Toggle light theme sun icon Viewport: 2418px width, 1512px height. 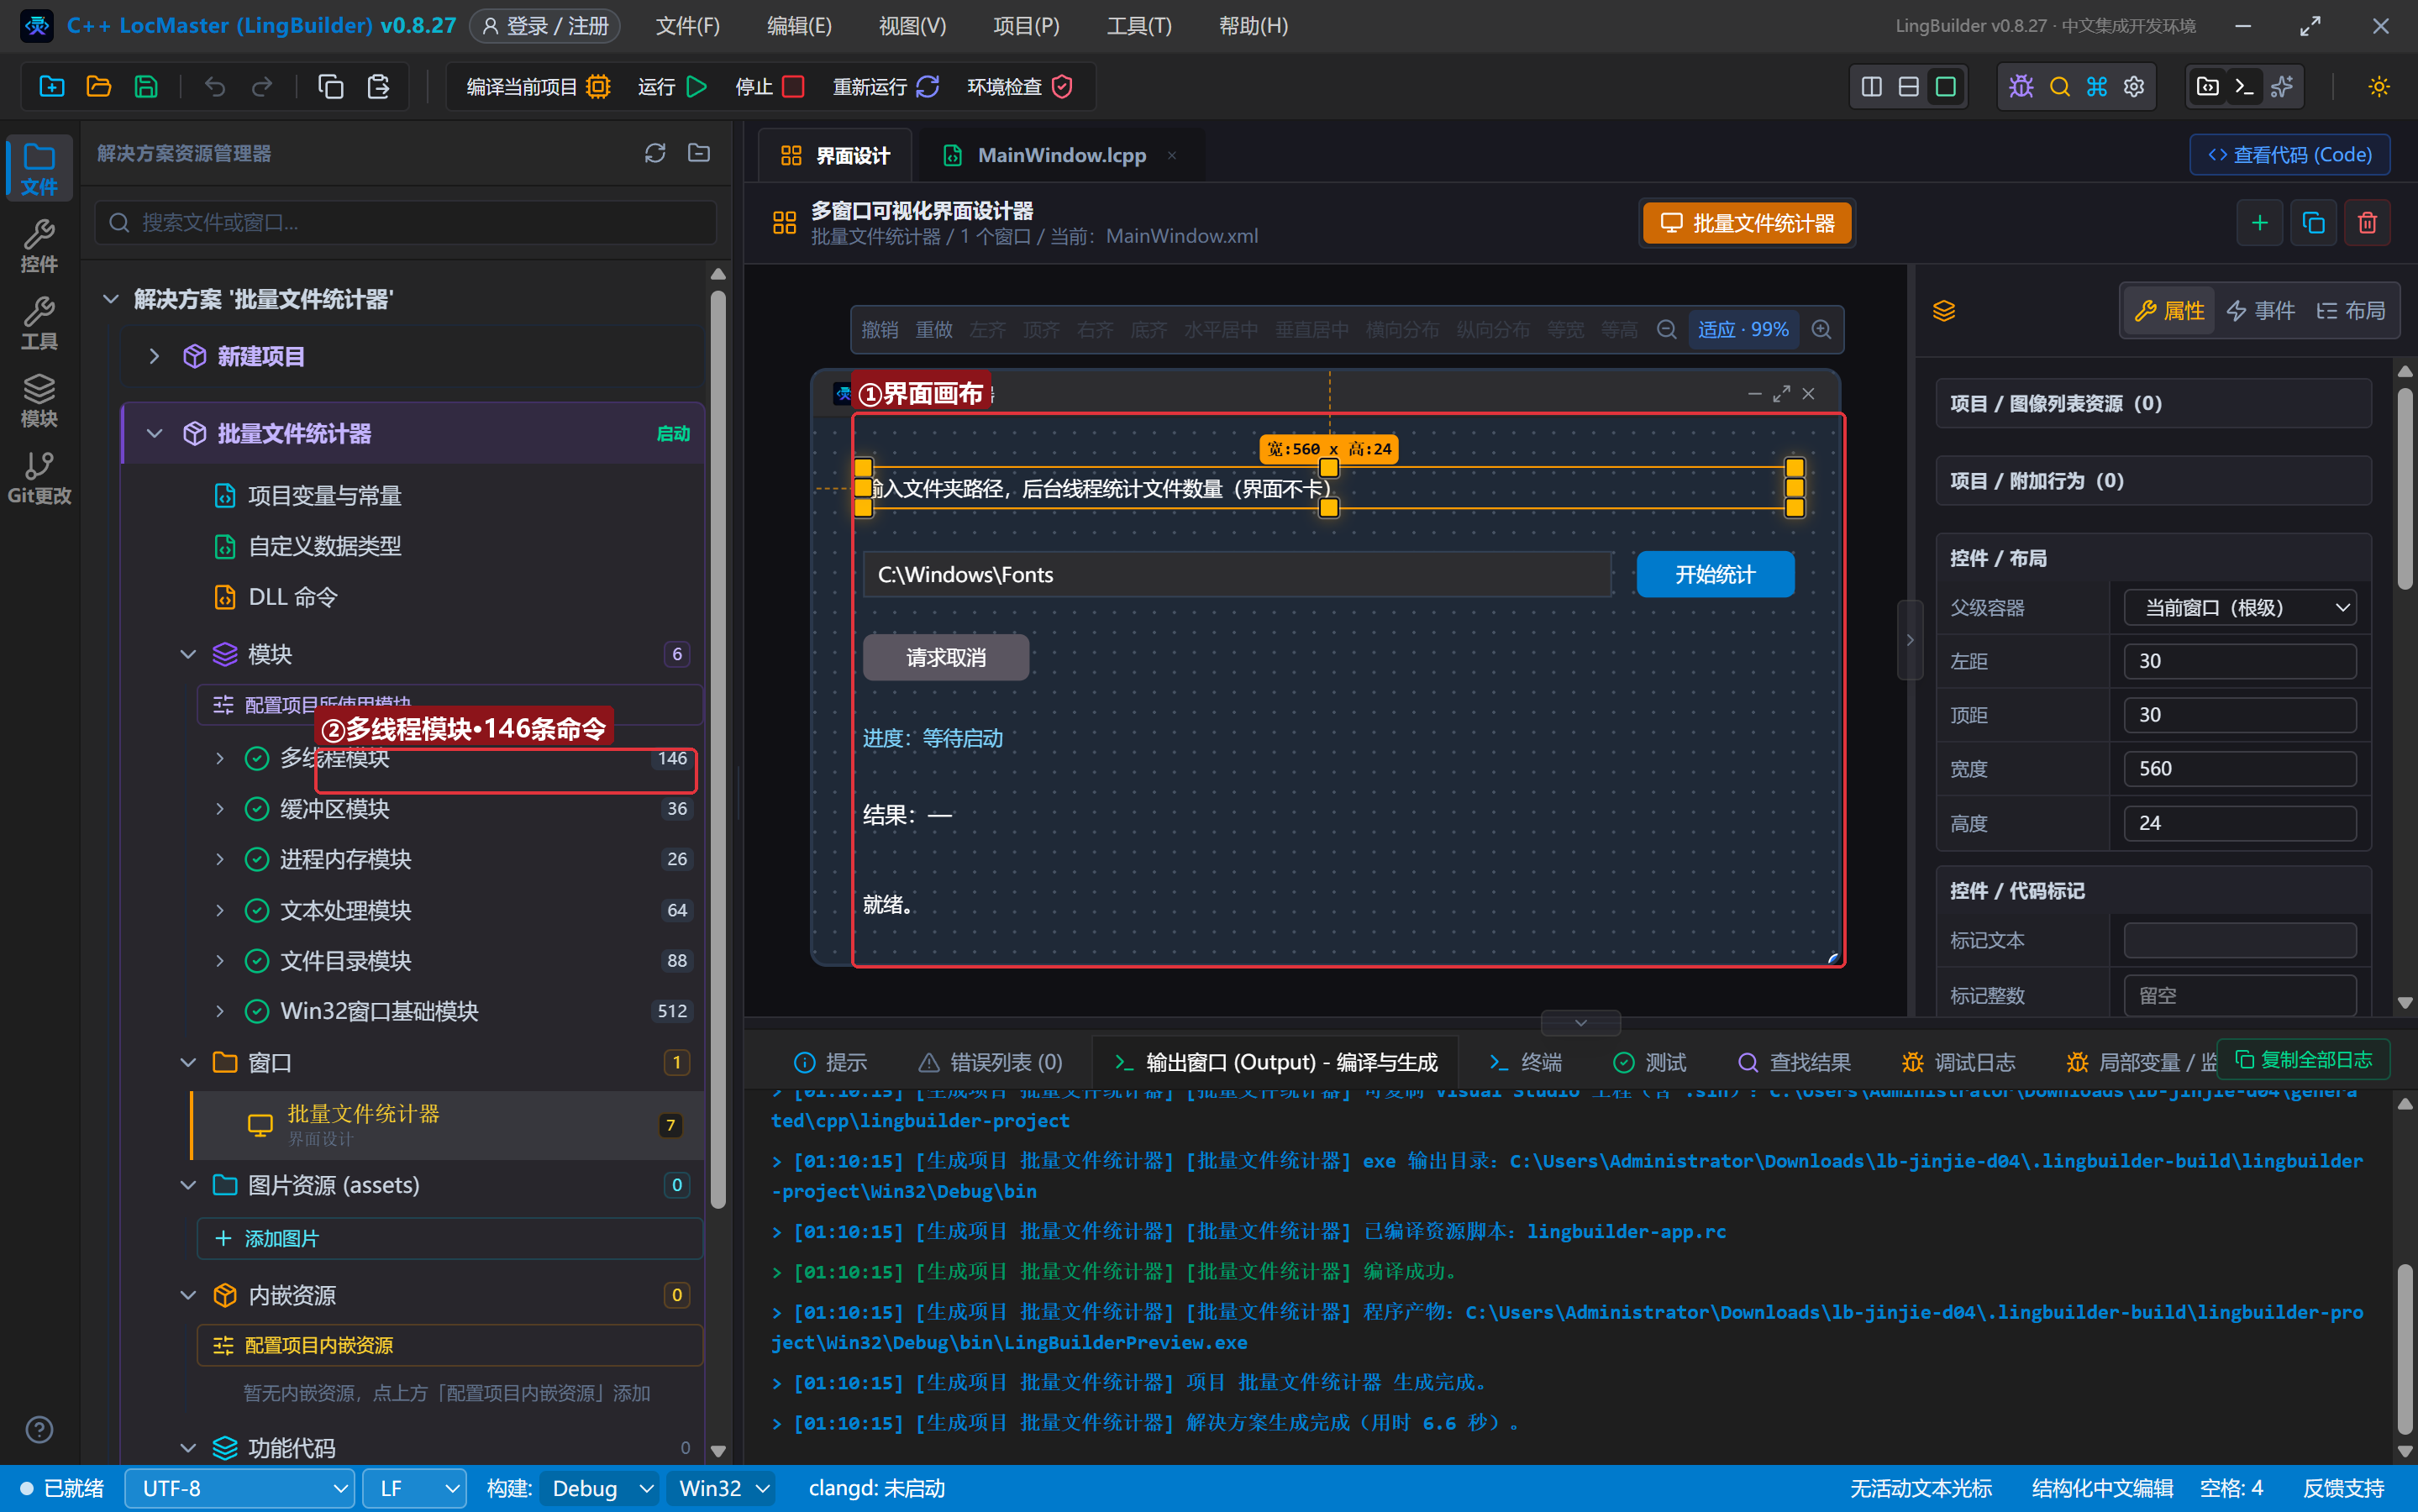click(x=2379, y=87)
